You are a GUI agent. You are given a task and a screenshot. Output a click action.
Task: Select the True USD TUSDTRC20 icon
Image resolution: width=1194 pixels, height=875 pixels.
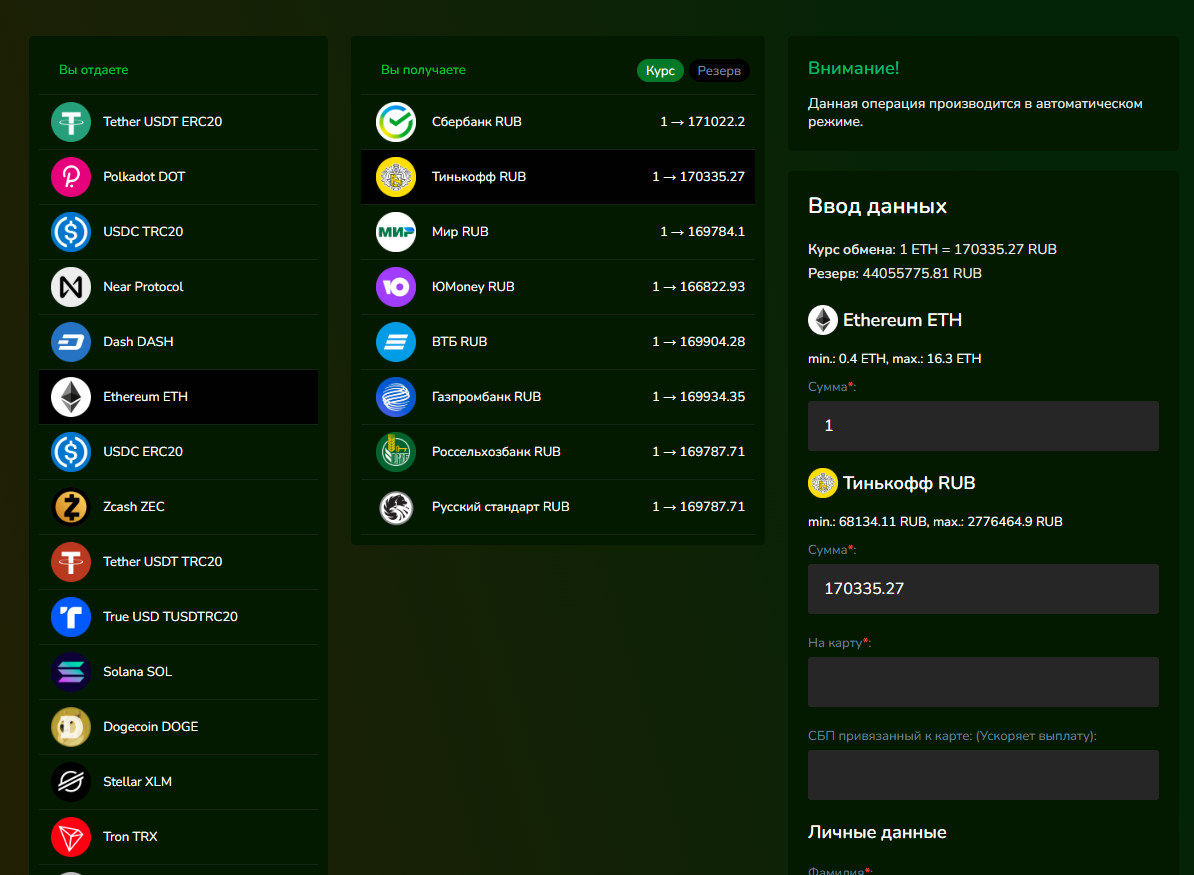pos(71,617)
